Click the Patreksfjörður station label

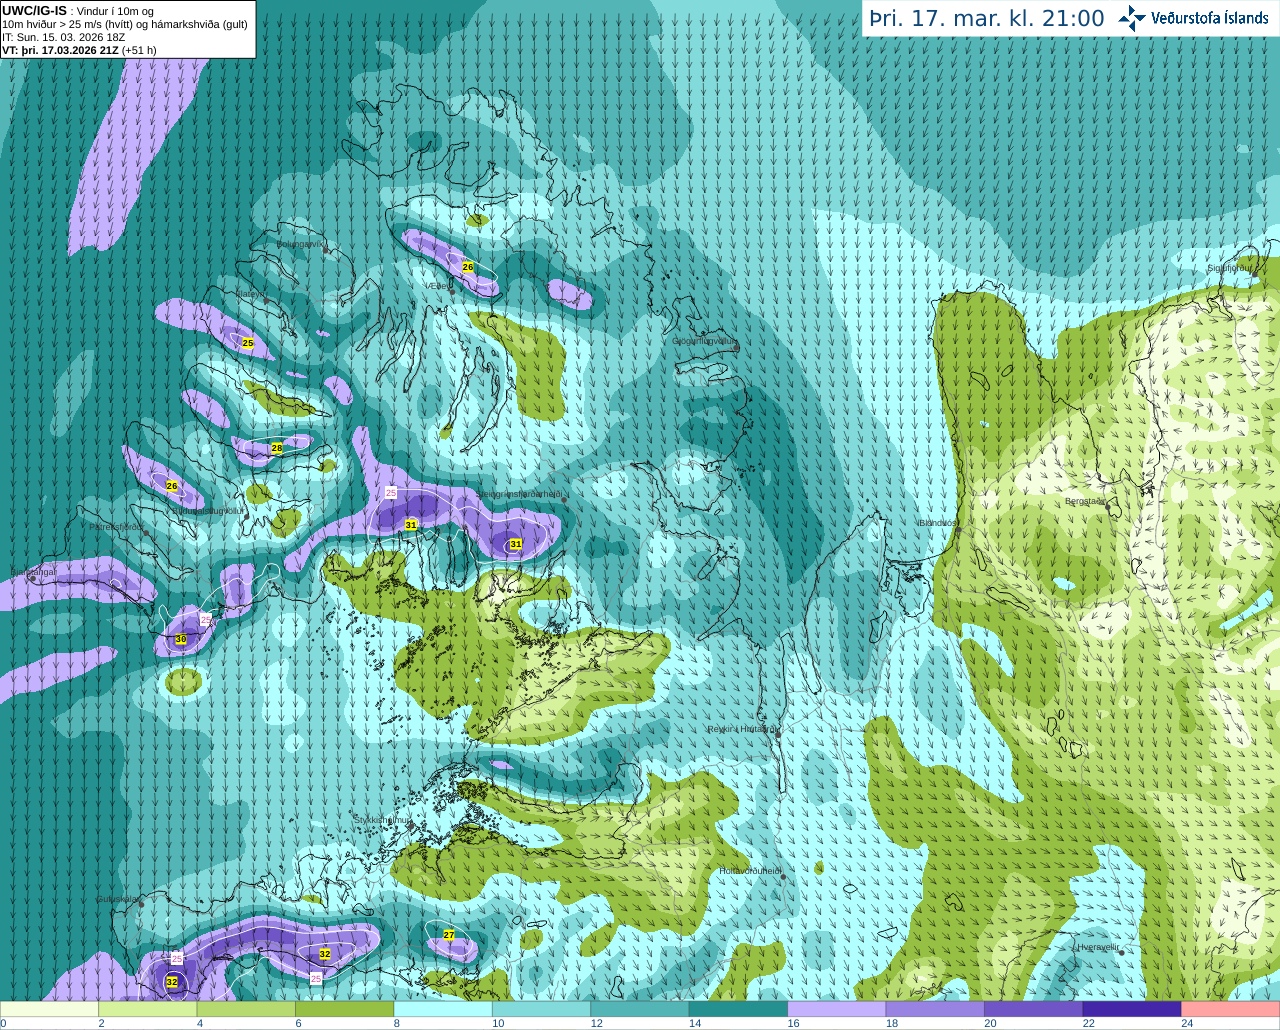(117, 527)
